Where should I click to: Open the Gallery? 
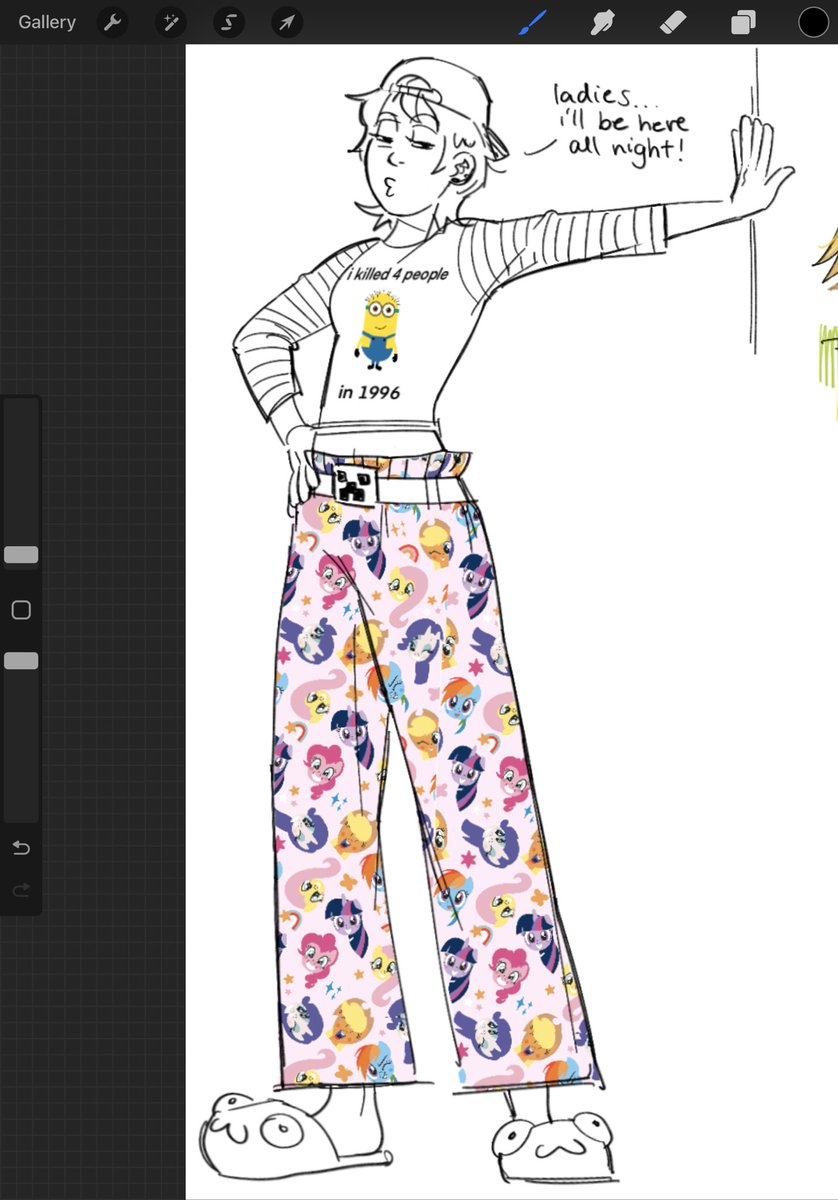point(47,22)
